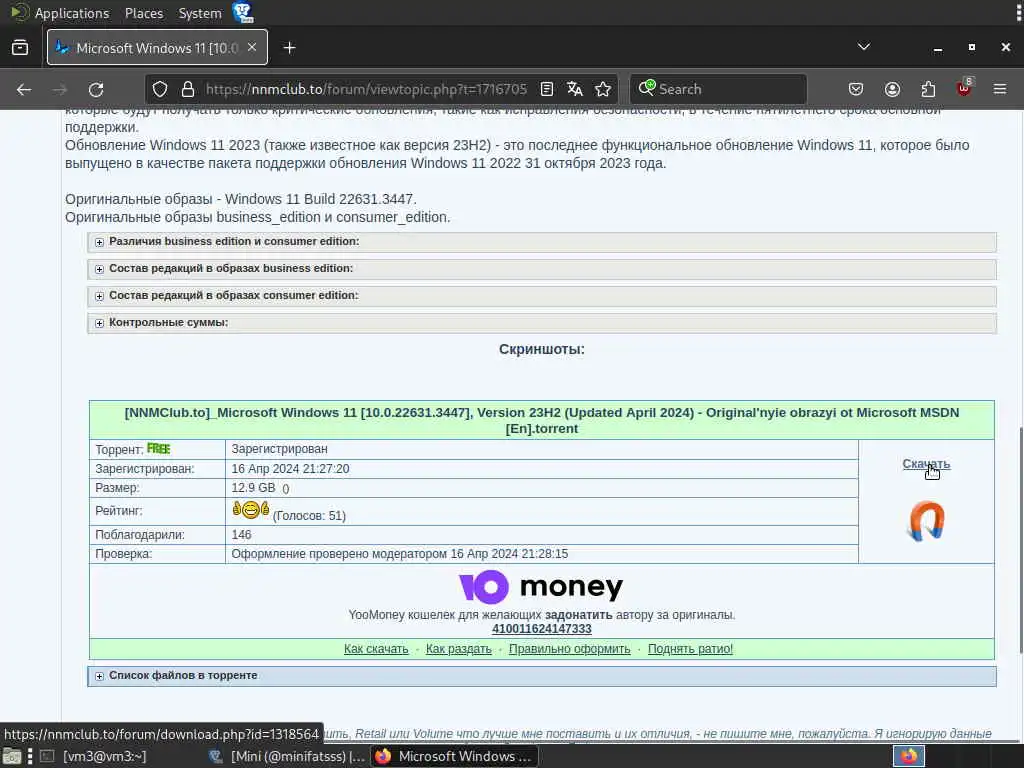Click the page vertical scrollbar thumb
1024x768 pixels.
1020,539
